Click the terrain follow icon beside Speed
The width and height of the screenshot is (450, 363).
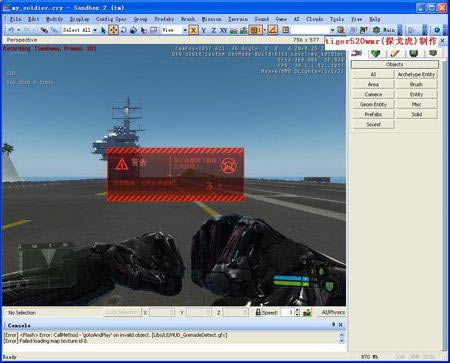coord(307,313)
